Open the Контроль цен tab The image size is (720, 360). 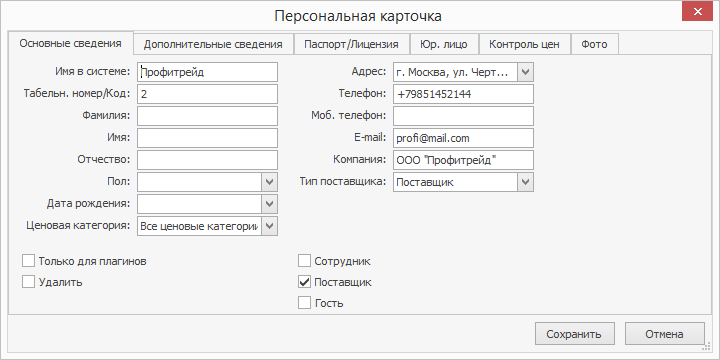[x=524, y=45]
